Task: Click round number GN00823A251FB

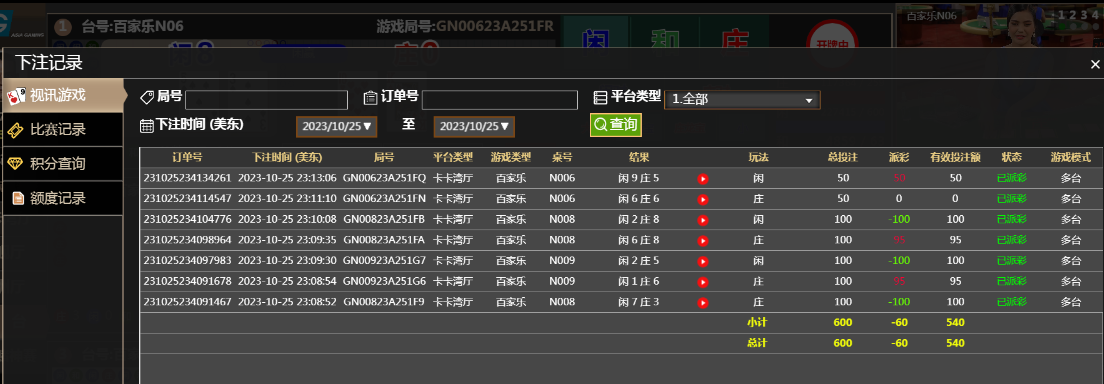Action: tap(384, 219)
